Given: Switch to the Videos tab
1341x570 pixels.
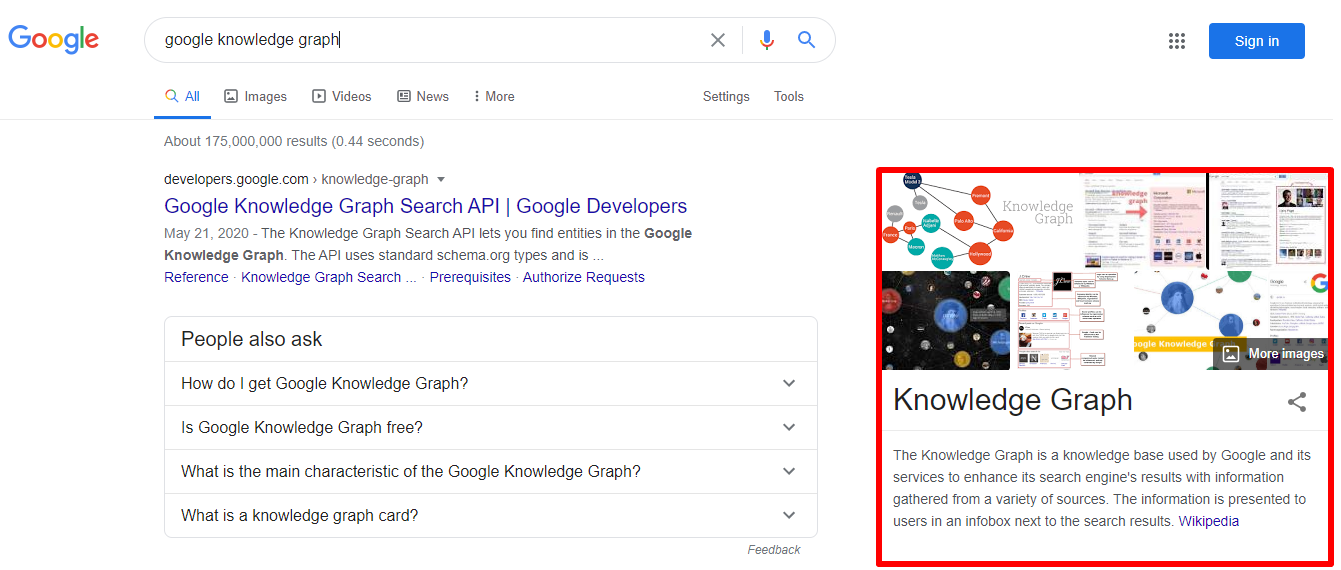Looking at the screenshot, I should pyautogui.click(x=342, y=97).
